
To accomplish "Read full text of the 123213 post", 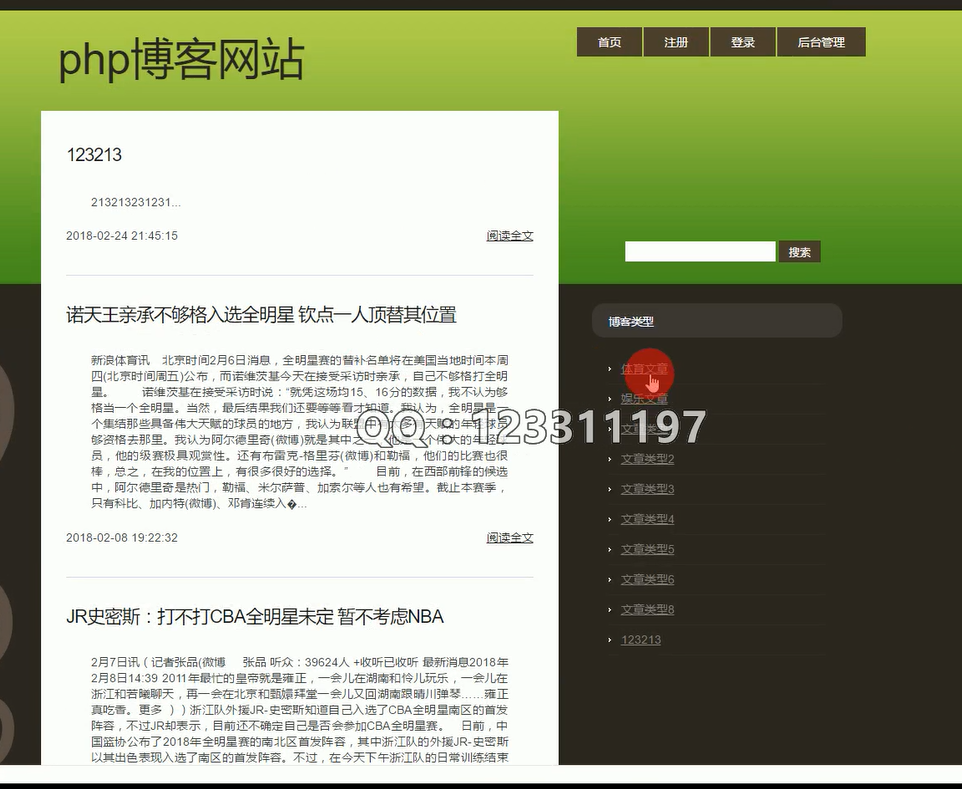I will pyautogui.click(x=510, y=236).
